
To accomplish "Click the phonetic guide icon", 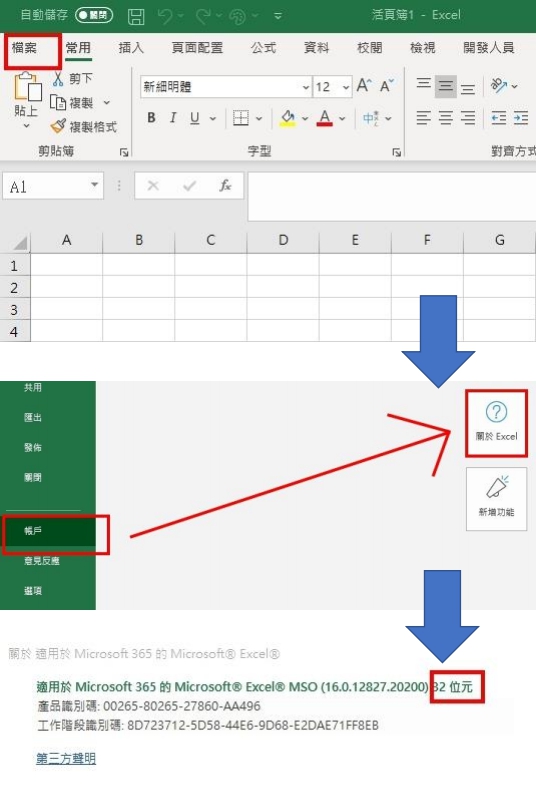I will point(371,118).
